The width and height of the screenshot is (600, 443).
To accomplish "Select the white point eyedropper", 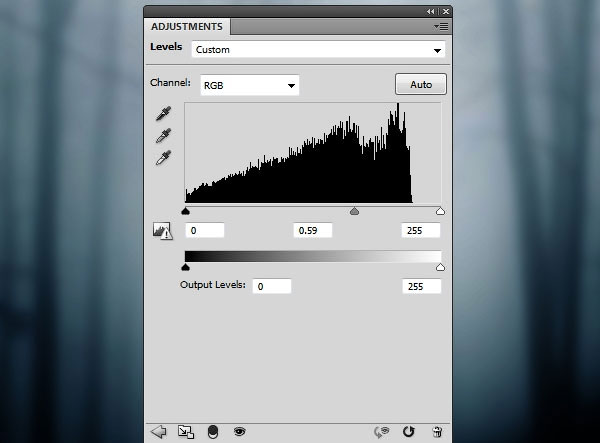I will pos(163,158).
